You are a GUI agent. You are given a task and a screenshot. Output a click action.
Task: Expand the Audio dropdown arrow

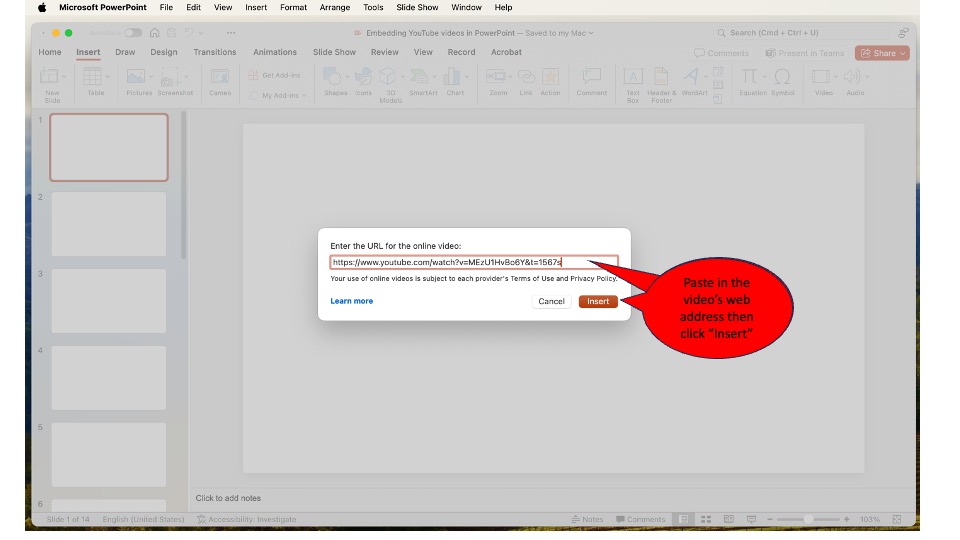tap(867, 77)
